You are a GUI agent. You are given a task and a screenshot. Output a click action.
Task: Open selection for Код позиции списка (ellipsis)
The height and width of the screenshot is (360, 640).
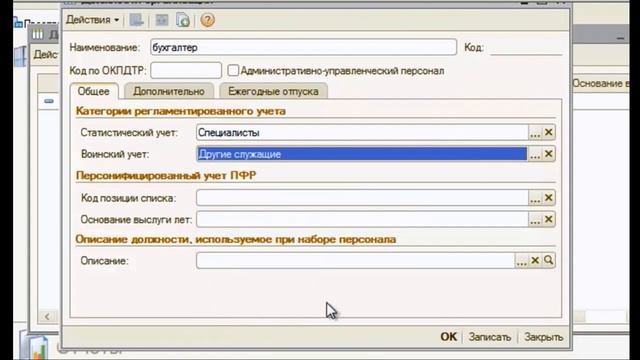pyautogui.click(x=535, y=198)
